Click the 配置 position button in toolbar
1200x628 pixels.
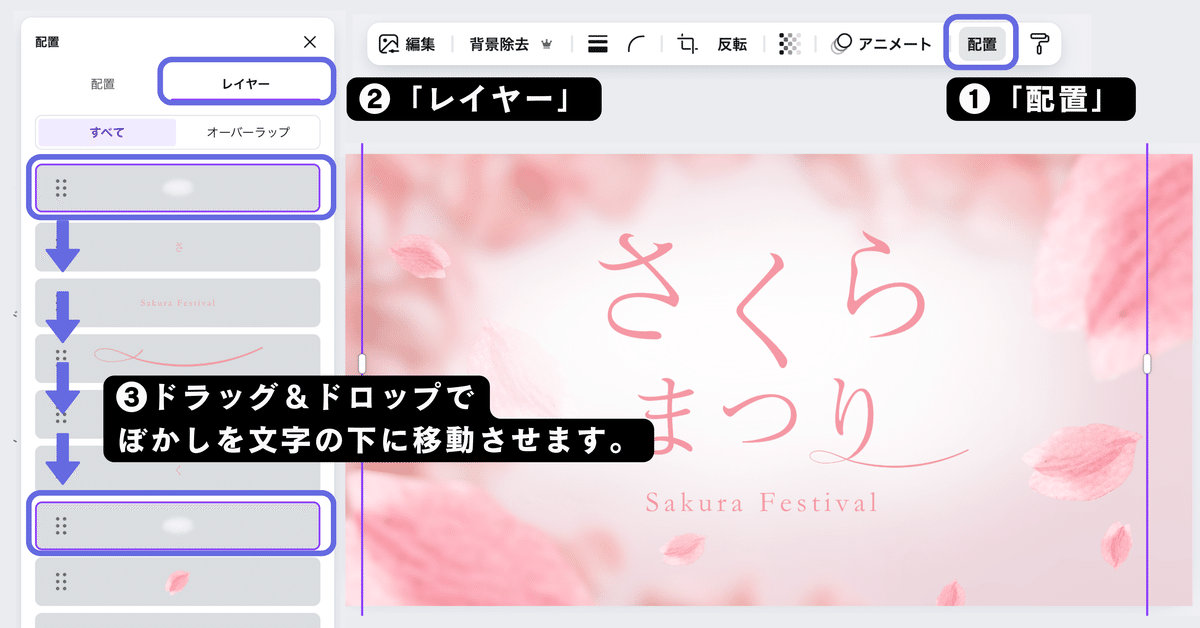pyautogui.click(x=982, y=44)
